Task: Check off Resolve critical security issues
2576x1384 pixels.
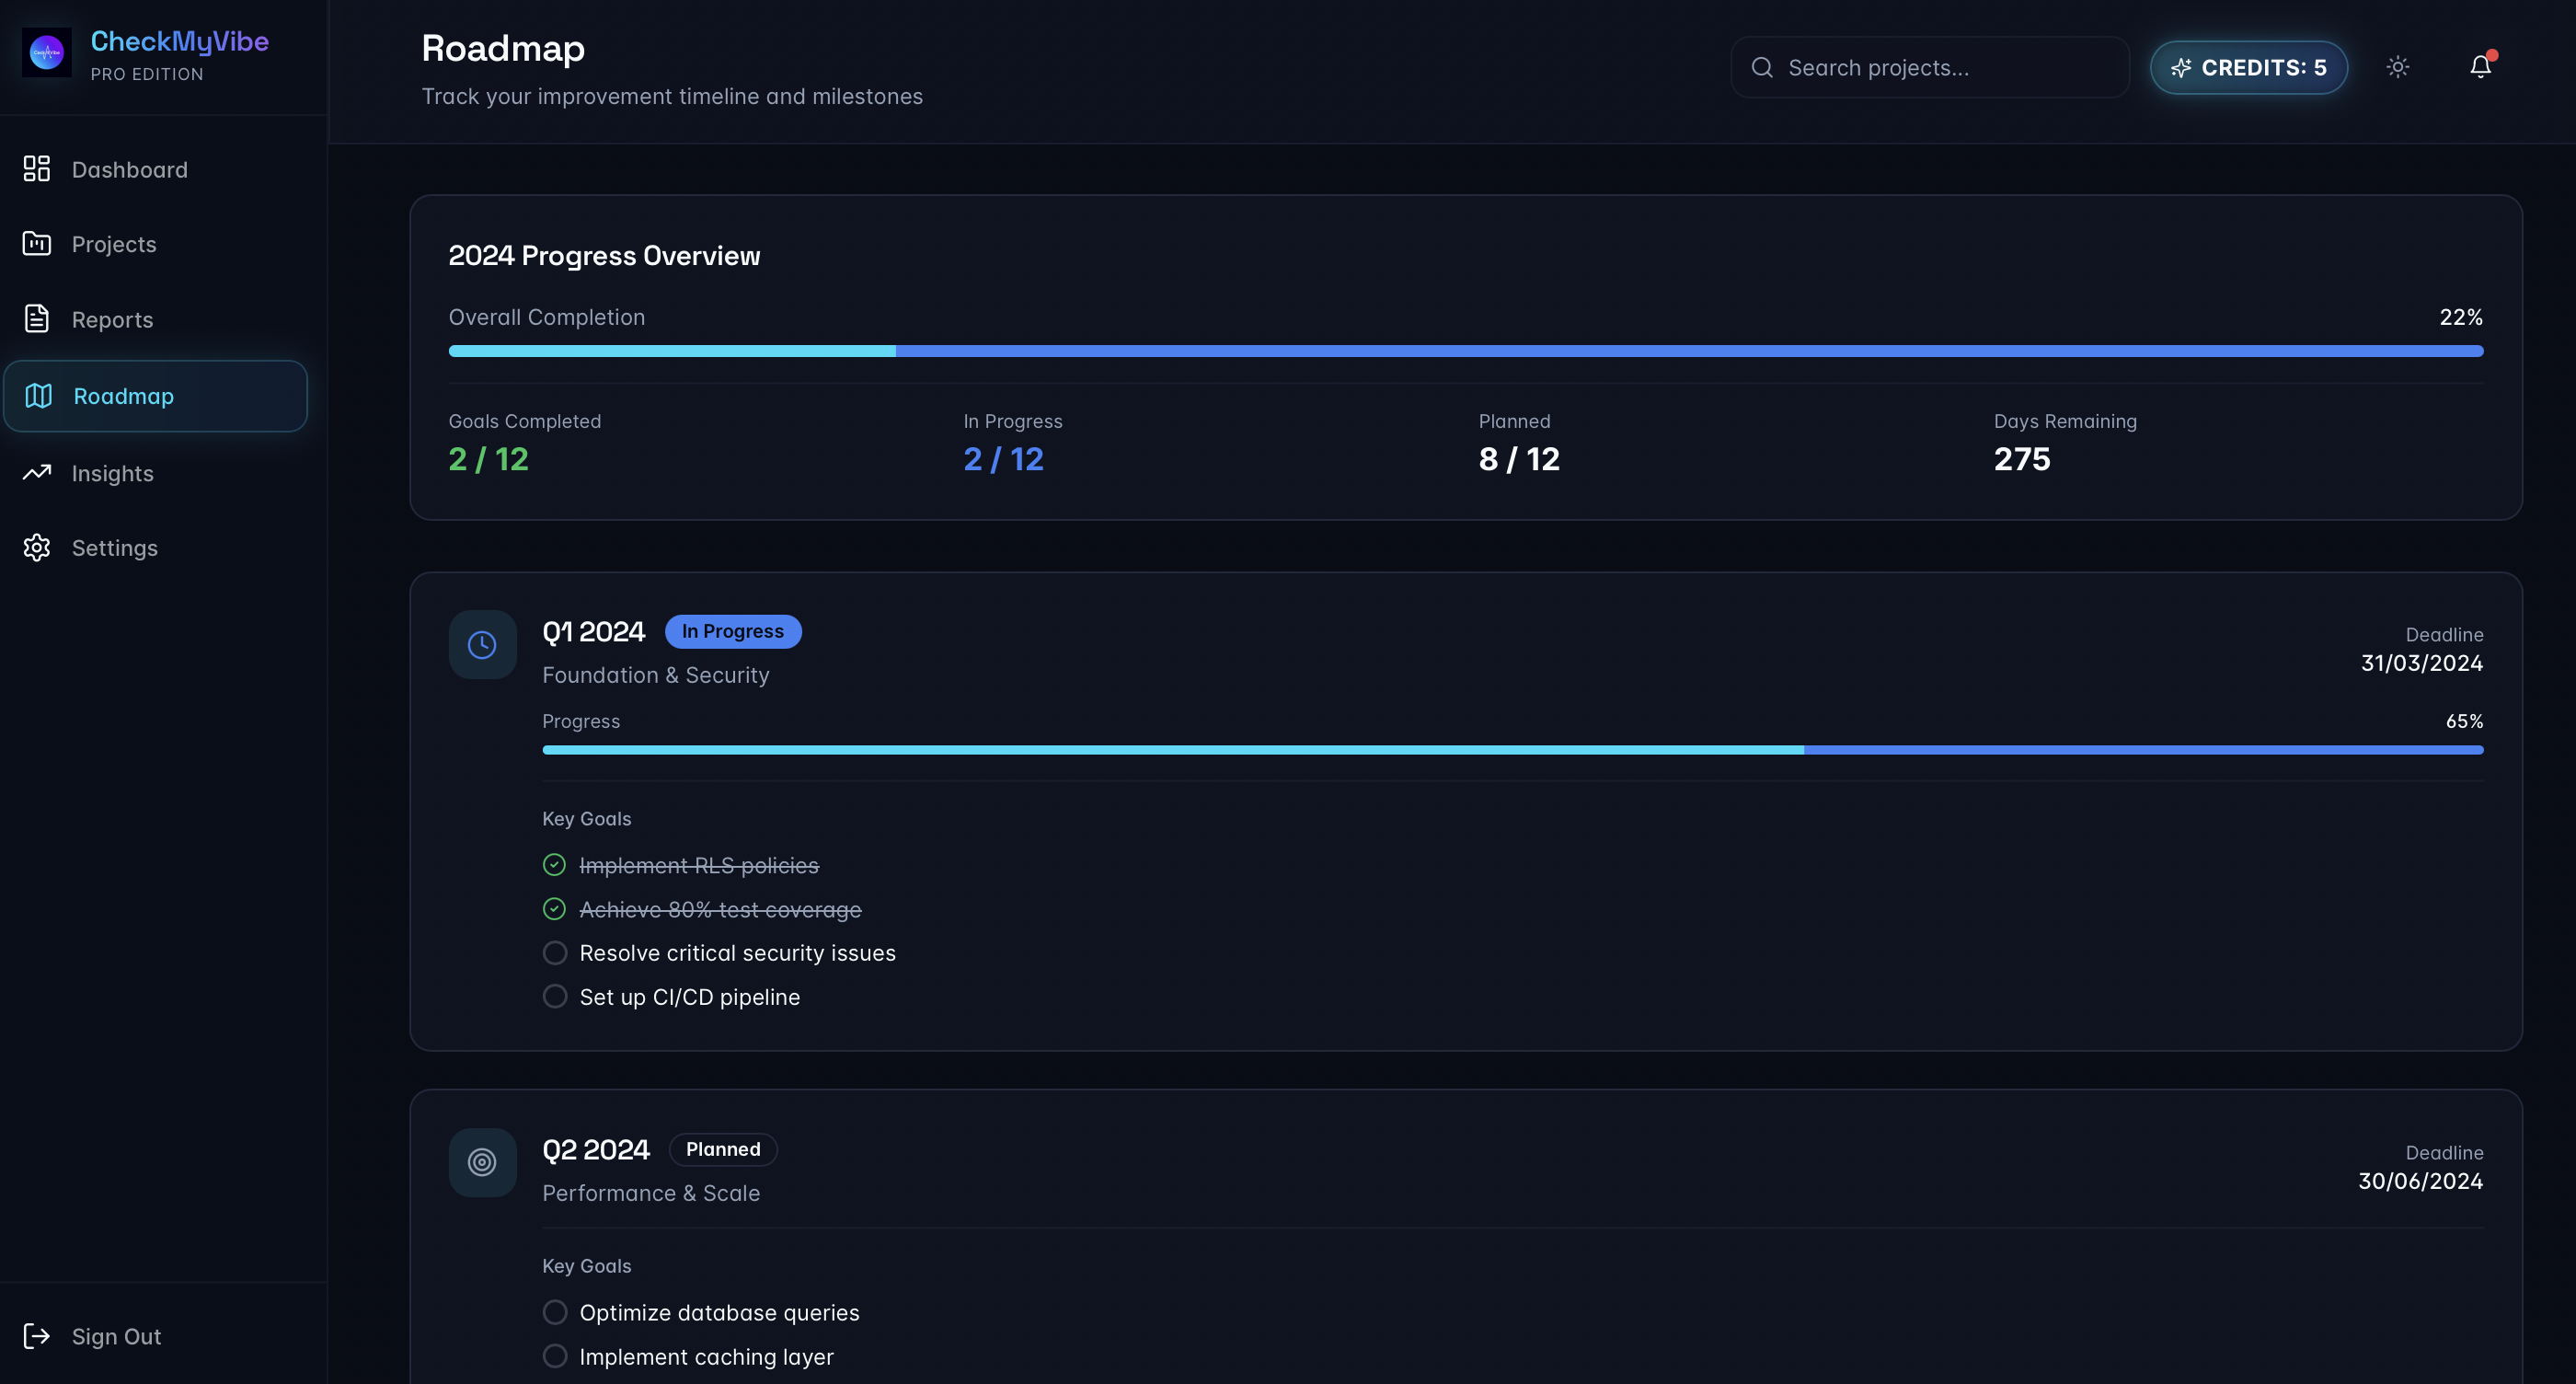Action: pyautogui.click(x=555, y=953)
